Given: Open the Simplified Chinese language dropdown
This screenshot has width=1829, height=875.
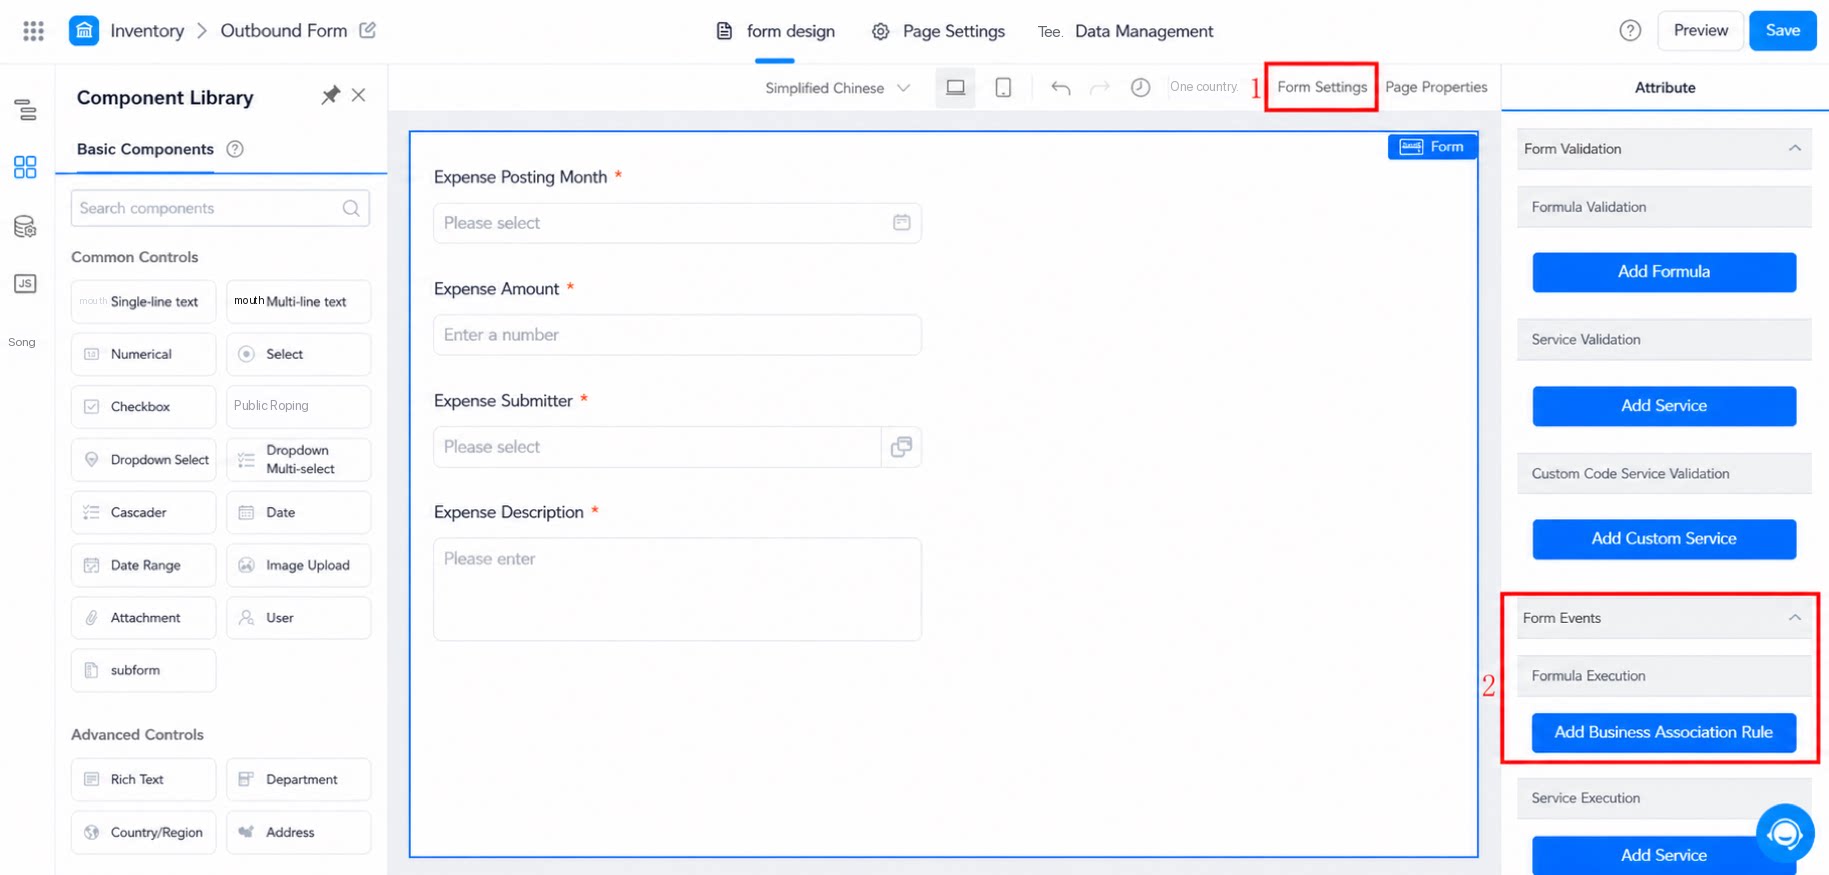Looking at the screenshot, I should (838, 88).
